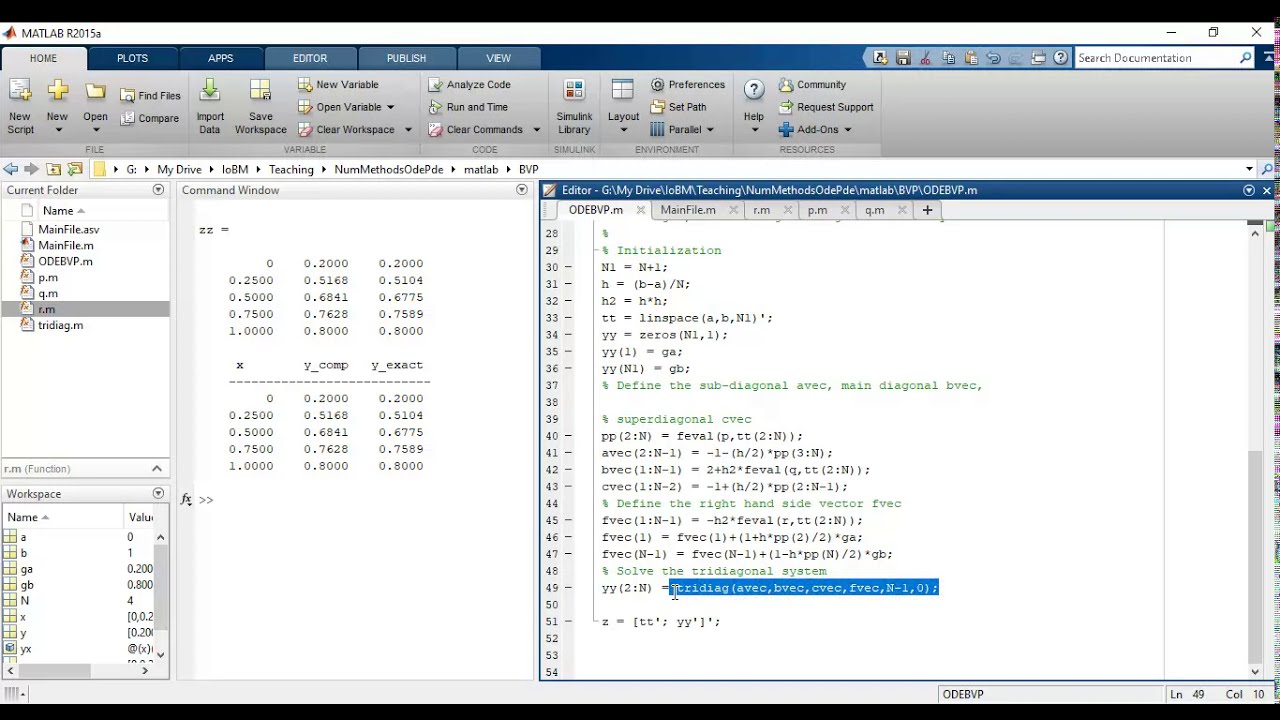Click the address bar Back arrow

tap(10, 170)
